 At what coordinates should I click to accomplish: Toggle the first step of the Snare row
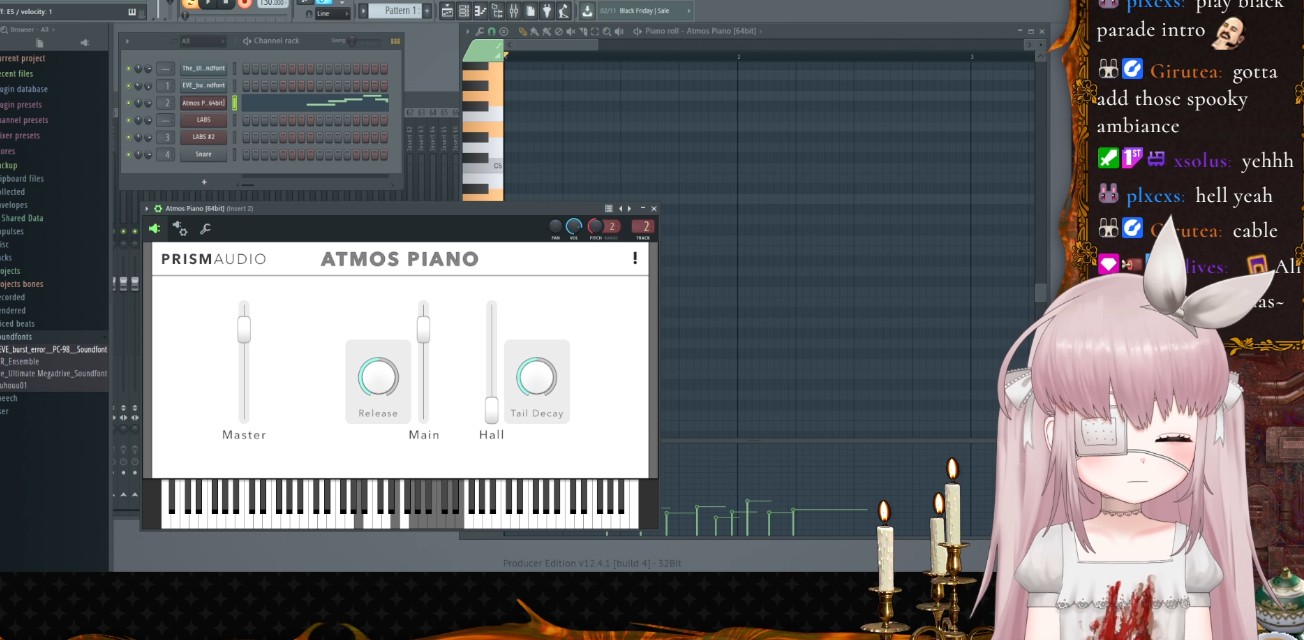pyautogui.click(x=245, y=155)
